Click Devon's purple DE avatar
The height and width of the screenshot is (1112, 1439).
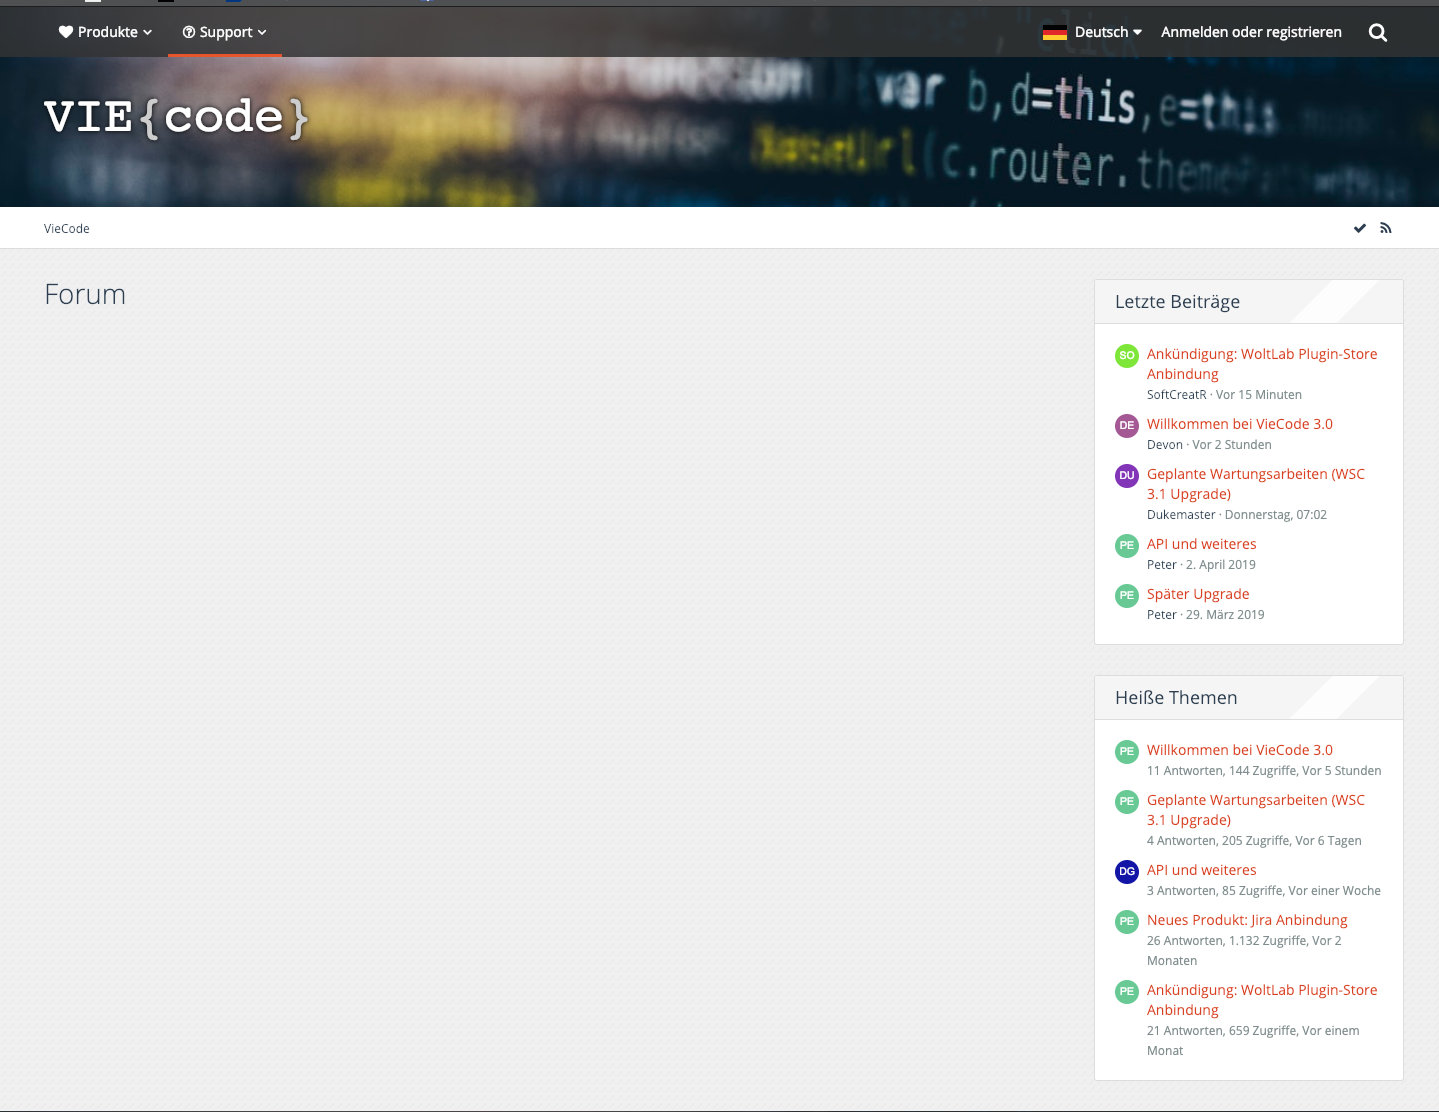[1126, 425]
